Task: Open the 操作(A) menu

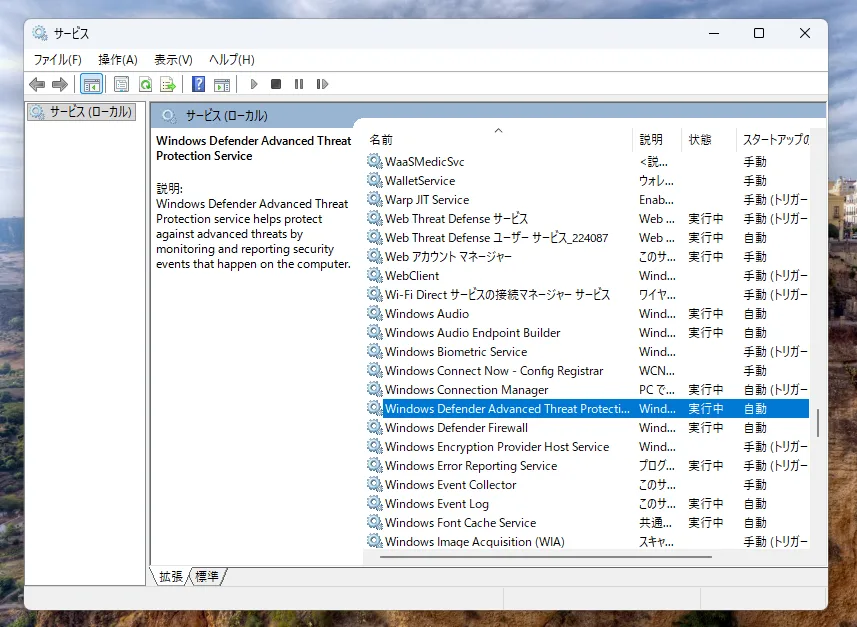Action: pyautogui.click(x=118, y=60)
